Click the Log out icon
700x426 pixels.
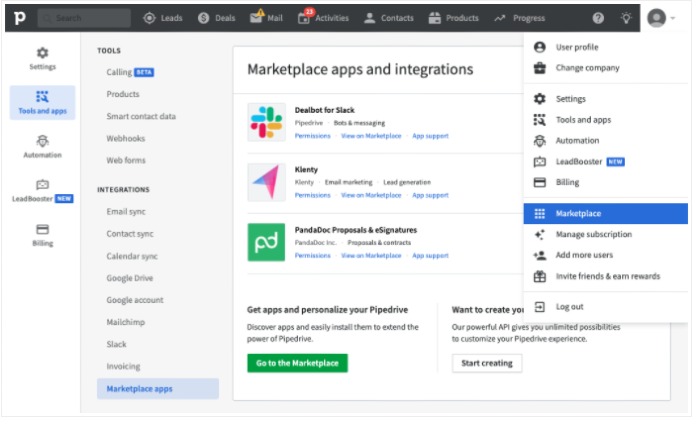coord(539,307)
